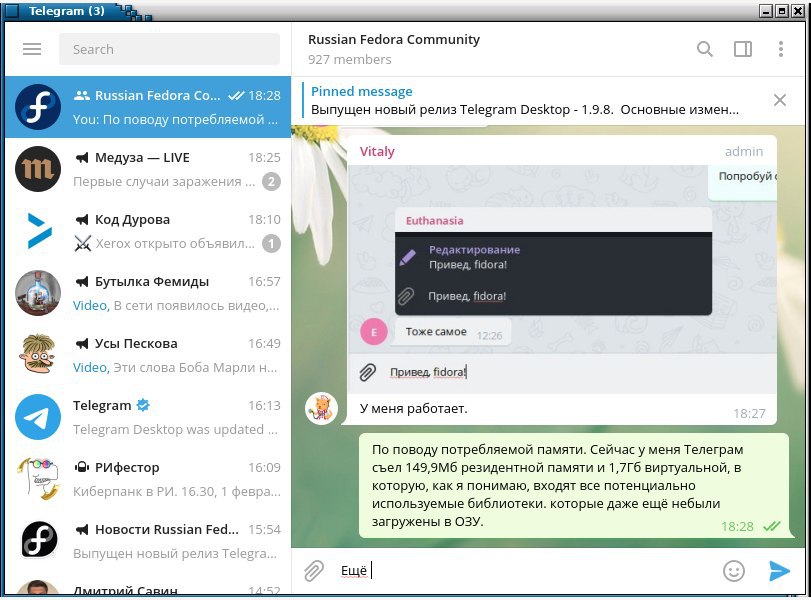Open Новости Russian Fedora channel
This screenshot has height=600, width=811.
pyautogui.click(x=148, y=542)
